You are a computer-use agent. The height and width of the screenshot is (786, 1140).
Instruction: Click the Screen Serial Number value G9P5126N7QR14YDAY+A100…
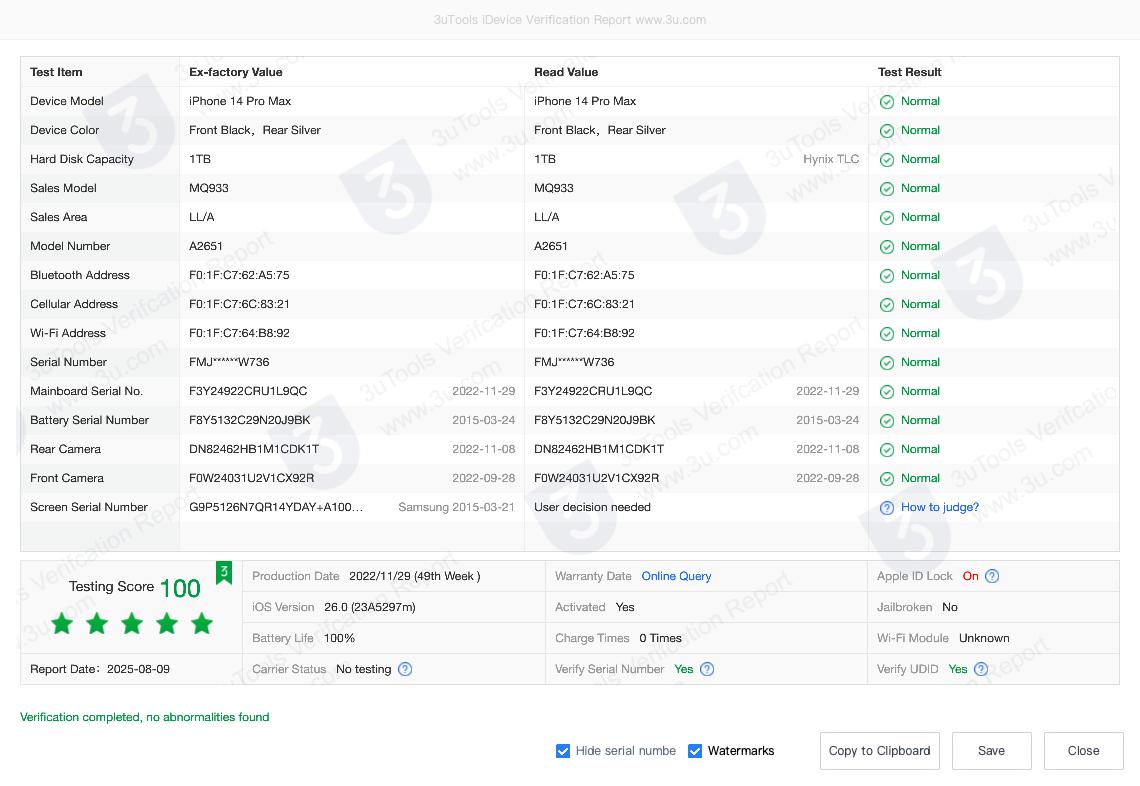coord(276,507)
